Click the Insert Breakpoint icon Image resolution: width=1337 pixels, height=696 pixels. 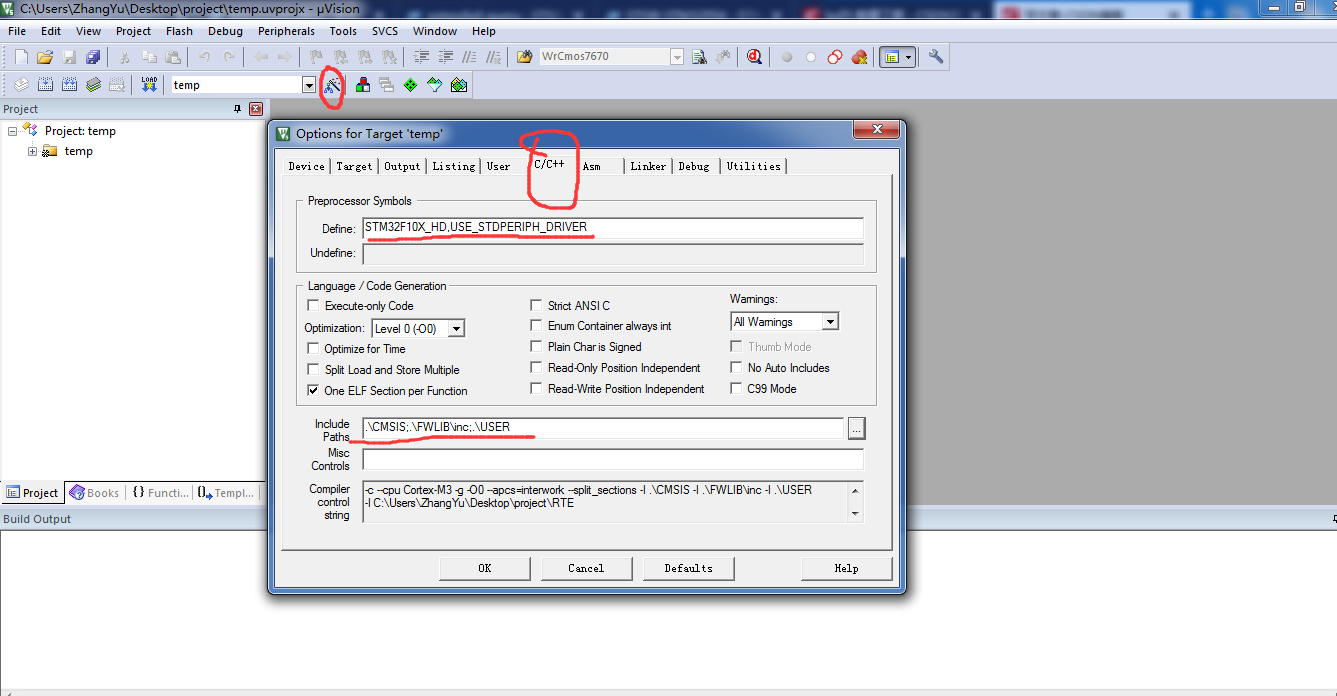[787, 57]
